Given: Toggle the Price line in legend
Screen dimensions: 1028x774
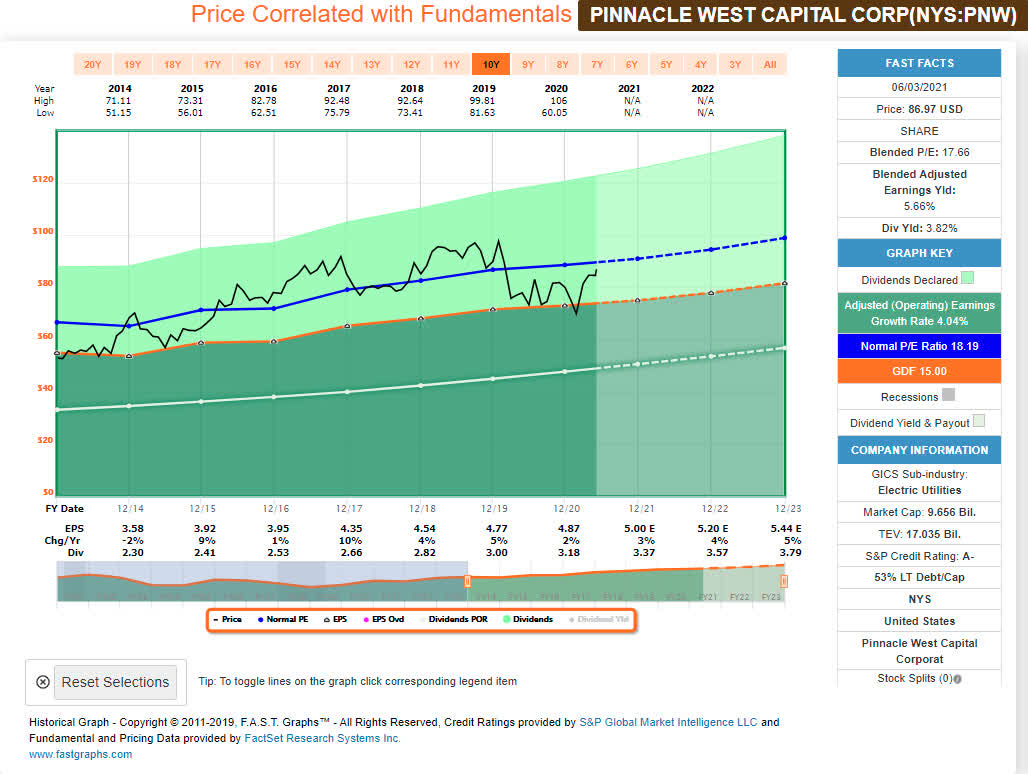Looking at the screenshot, I should click(227, 619).
